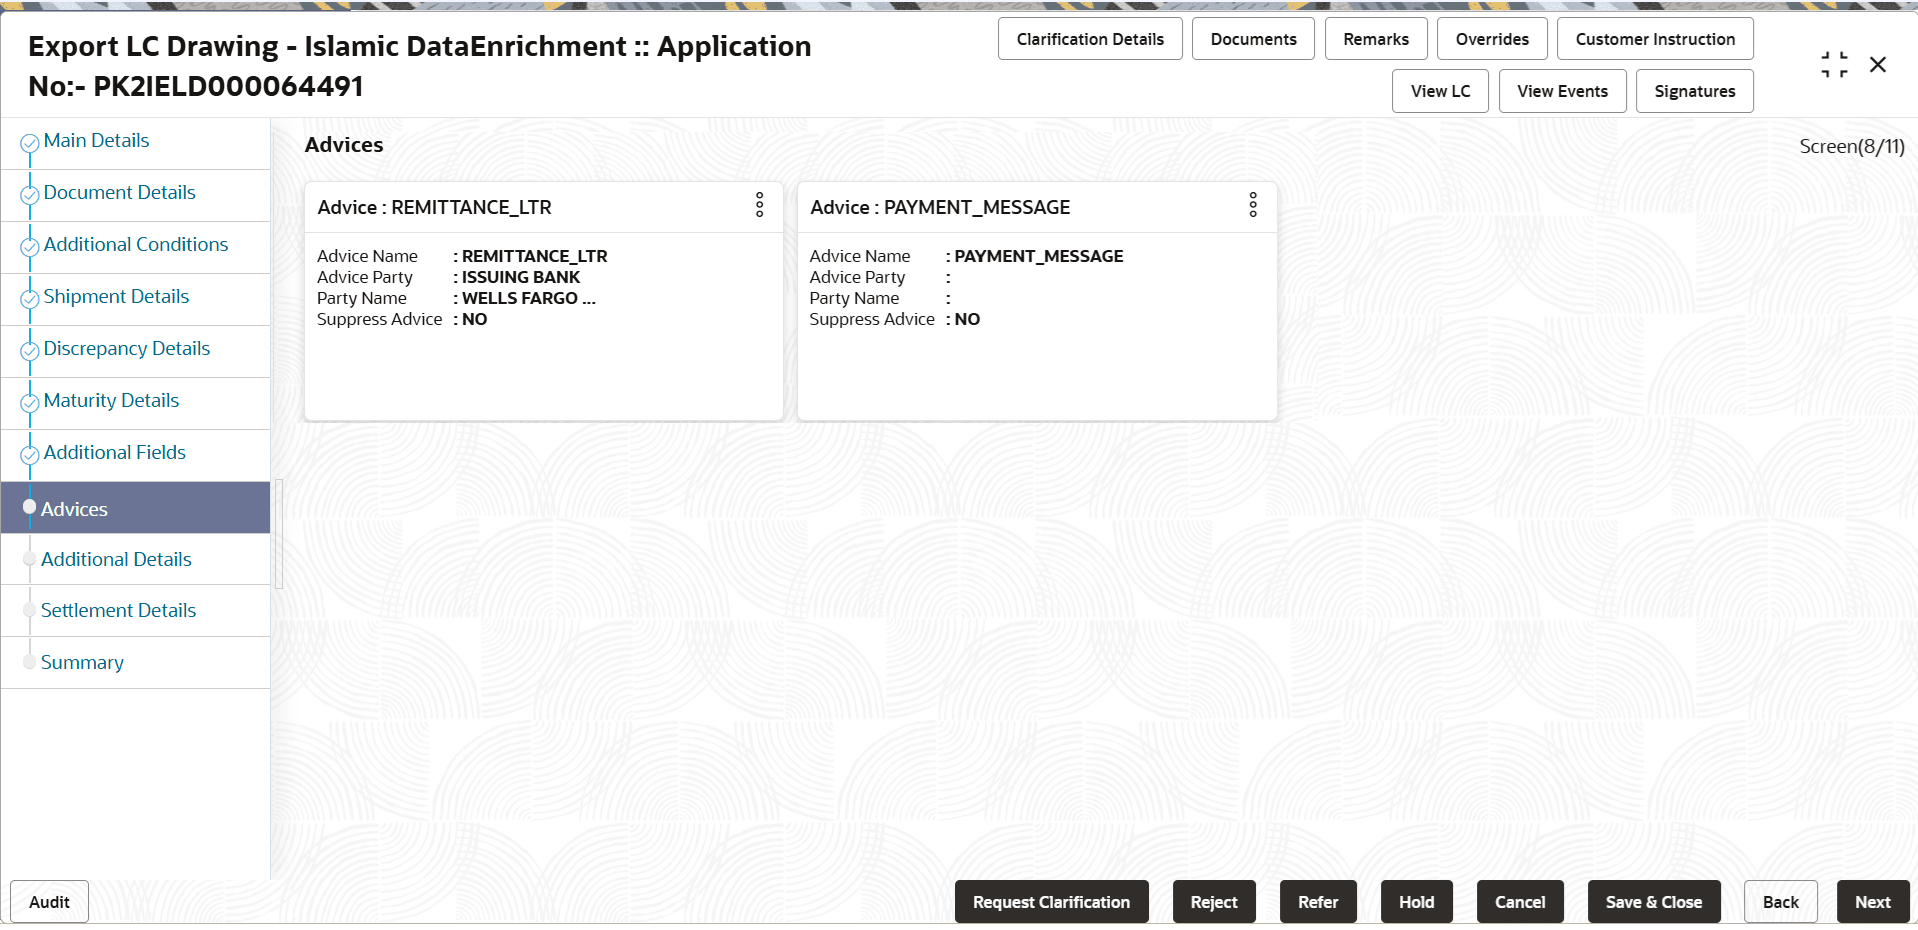The height and width of the screenshot is (930, 1918).
Task: Open the PAYMENT_MESSAGE advice kebab menu
Action: coord(1253,206)
